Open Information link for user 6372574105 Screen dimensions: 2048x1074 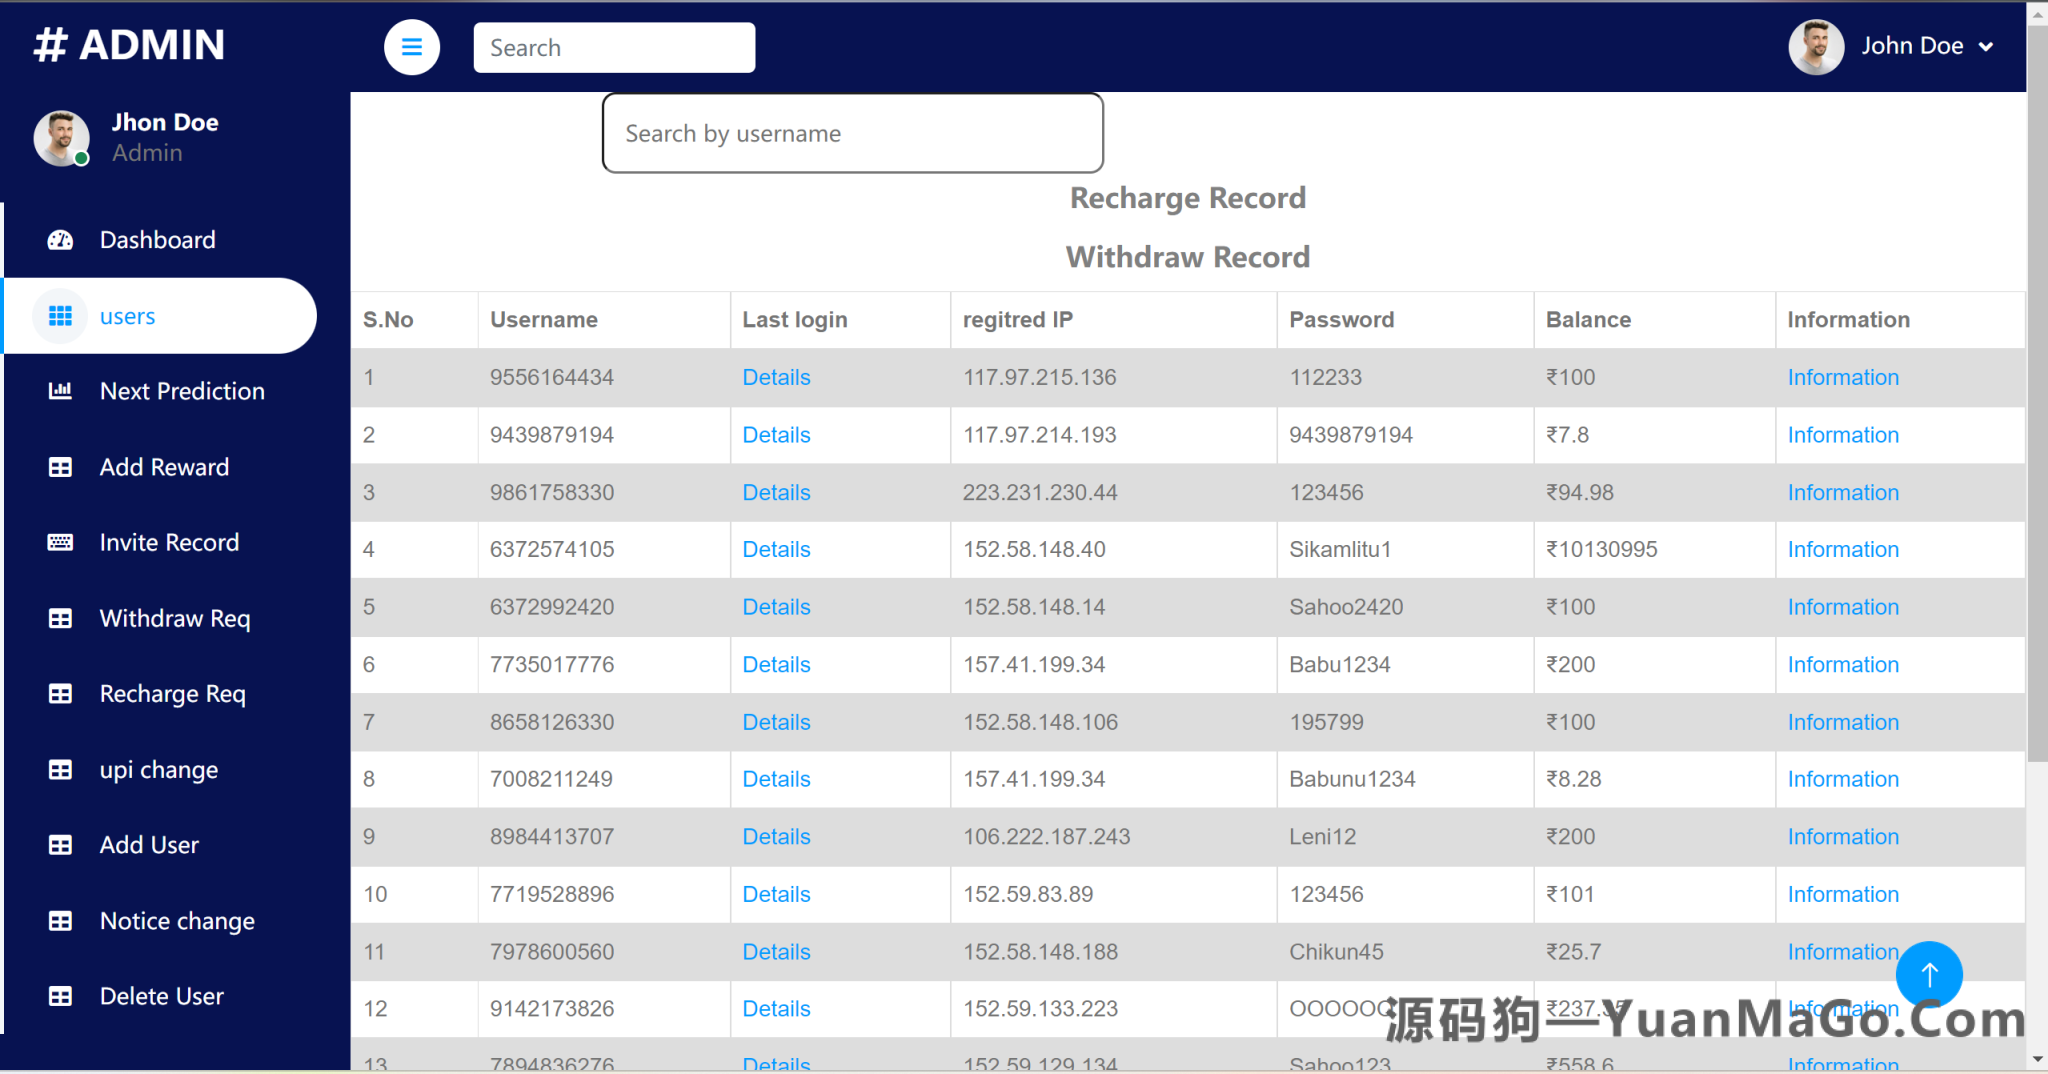pyautogui.click(x=1842, y=549)
